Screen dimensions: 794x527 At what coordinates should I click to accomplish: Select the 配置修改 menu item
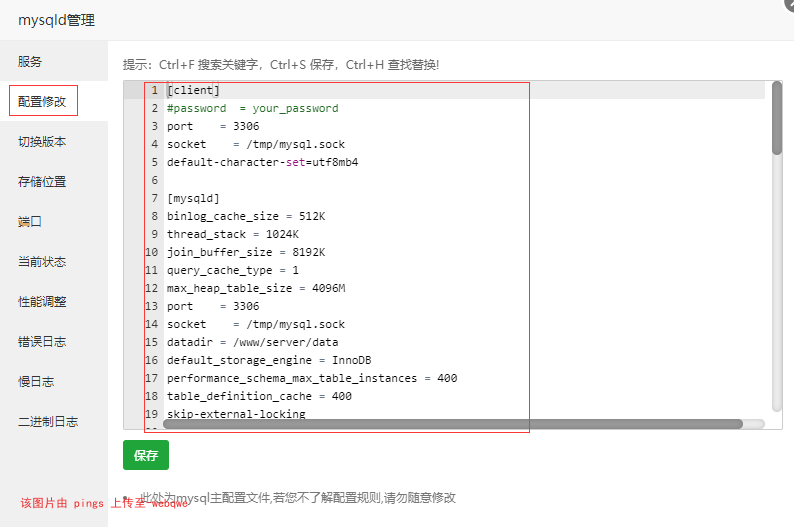[43, 101]
